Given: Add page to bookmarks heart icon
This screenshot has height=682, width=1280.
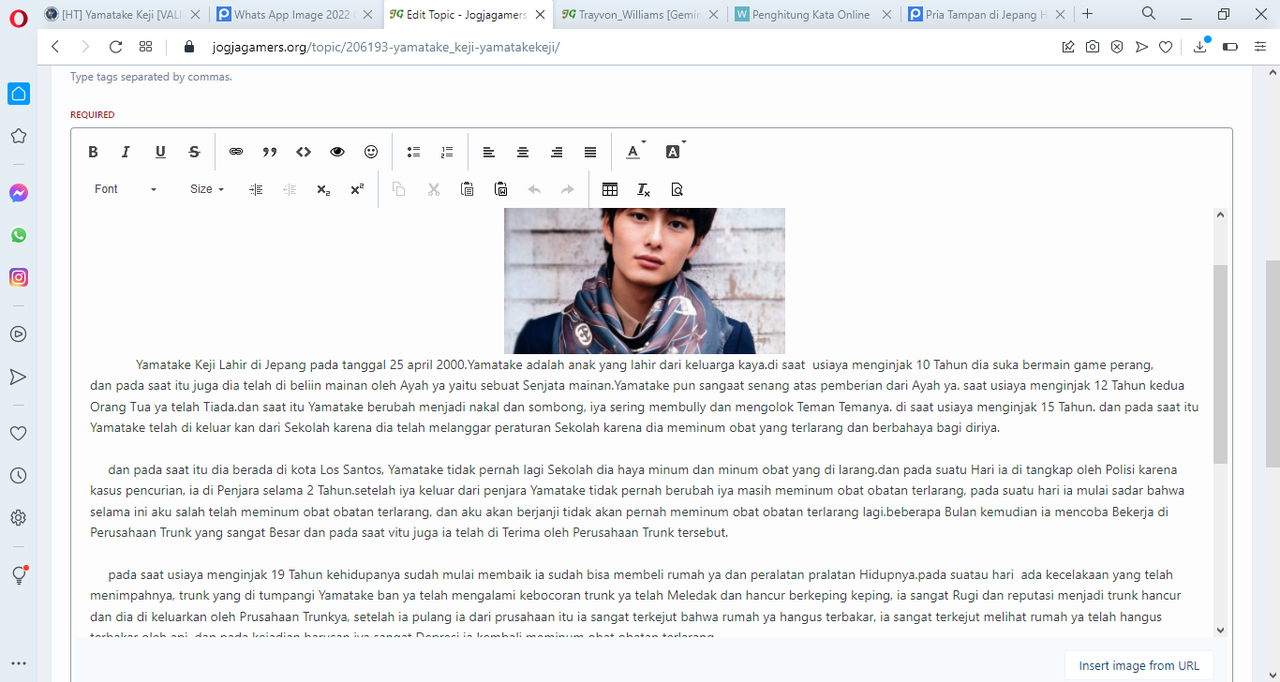Looking at the screenshot, I should tap(1165, 47).
